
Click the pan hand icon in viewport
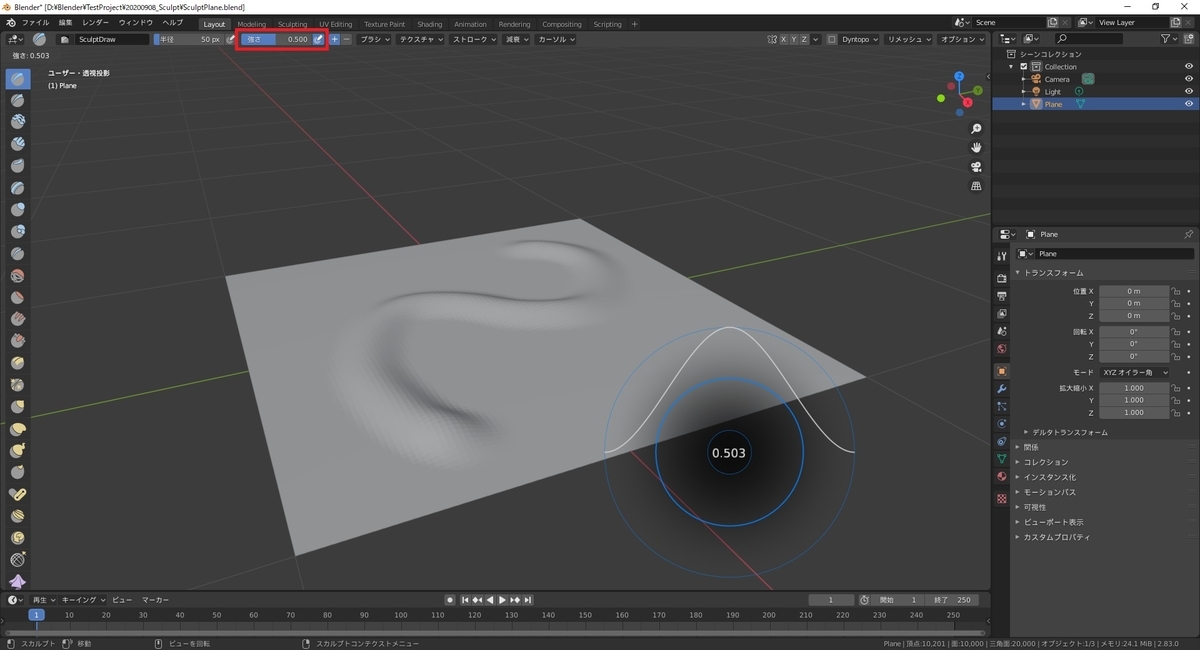(x=976, y=148)
